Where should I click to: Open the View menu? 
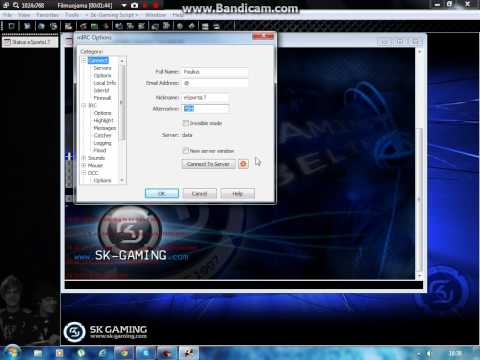(x=24, y=15)
